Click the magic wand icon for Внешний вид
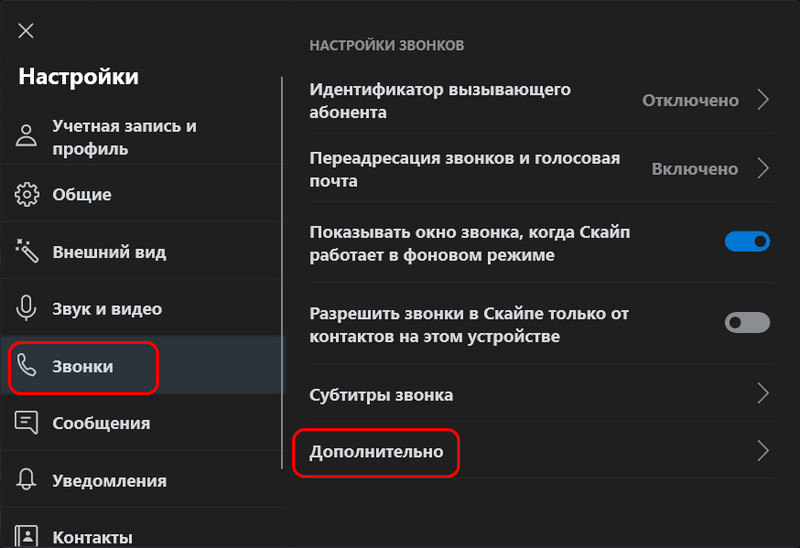The height and width of the screenshot is (548, 800). tap(27, 251)
